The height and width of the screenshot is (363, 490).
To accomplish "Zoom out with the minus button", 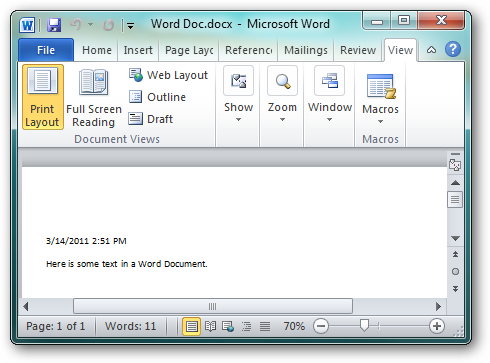I will pos(321,326).
